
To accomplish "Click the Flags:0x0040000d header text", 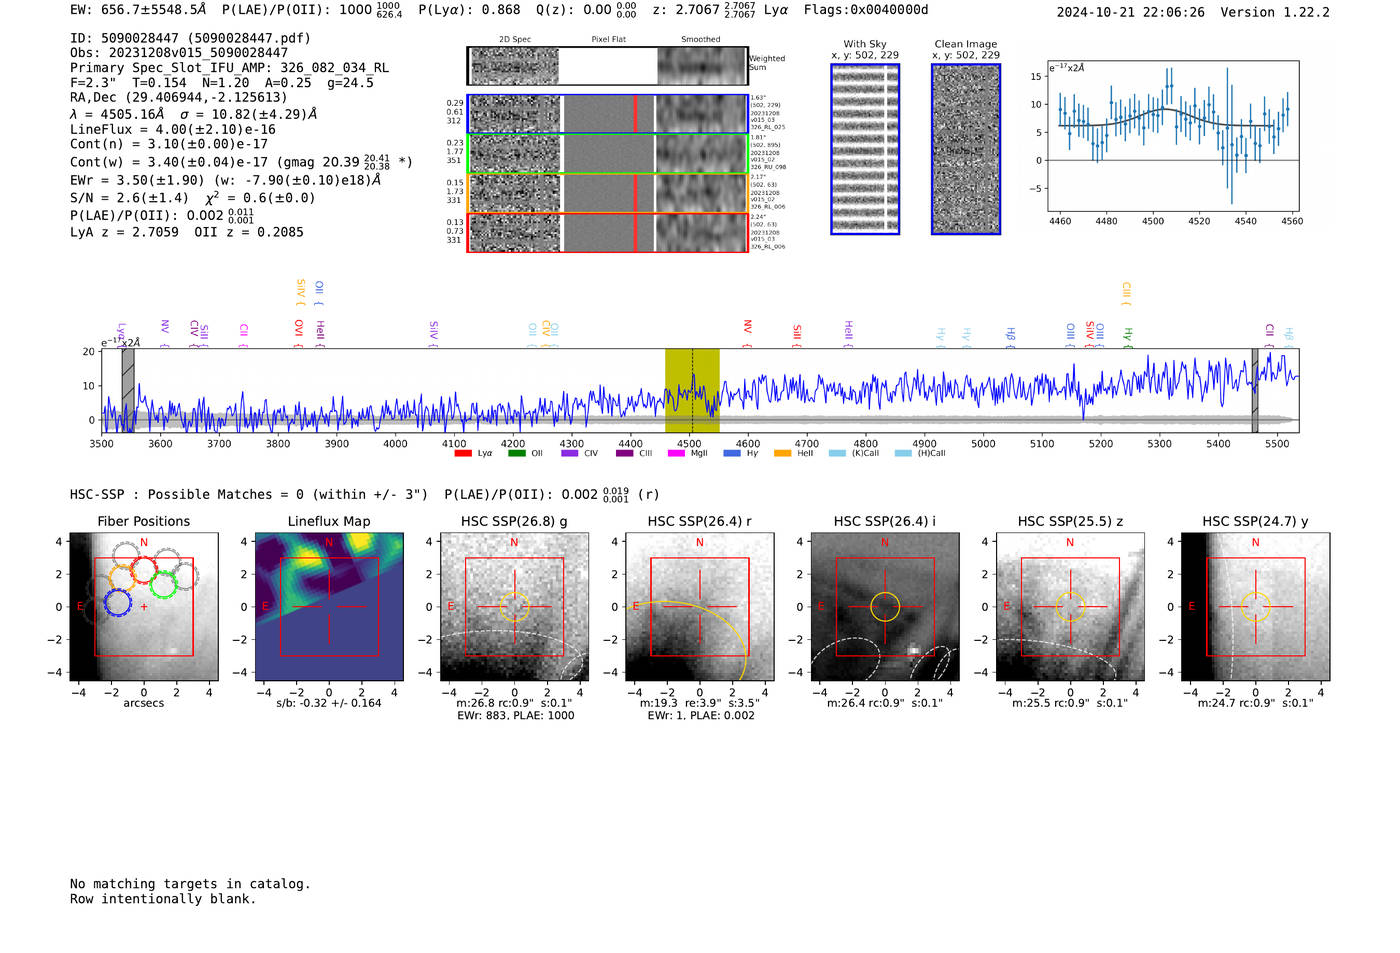I will click(x=866, y=10).
